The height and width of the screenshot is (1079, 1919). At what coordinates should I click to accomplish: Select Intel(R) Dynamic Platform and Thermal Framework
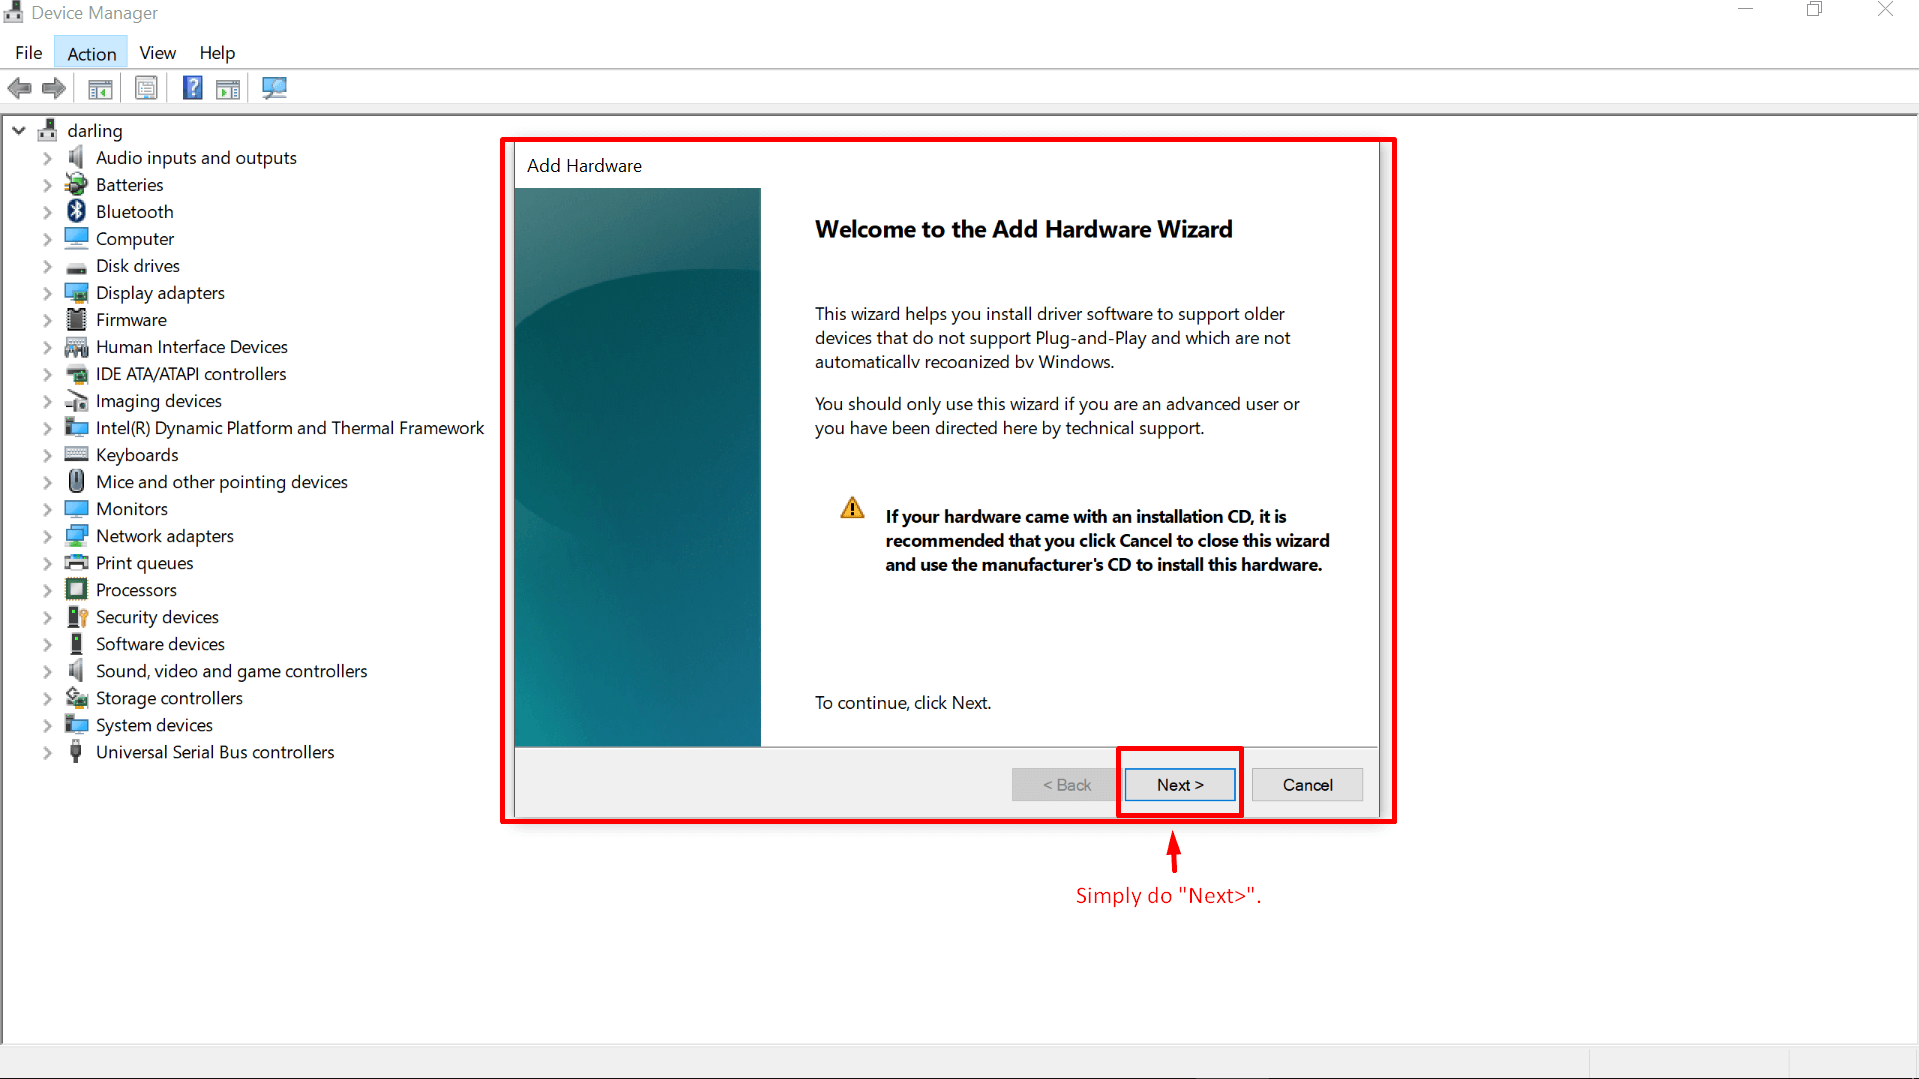click(x=290, y=428)
